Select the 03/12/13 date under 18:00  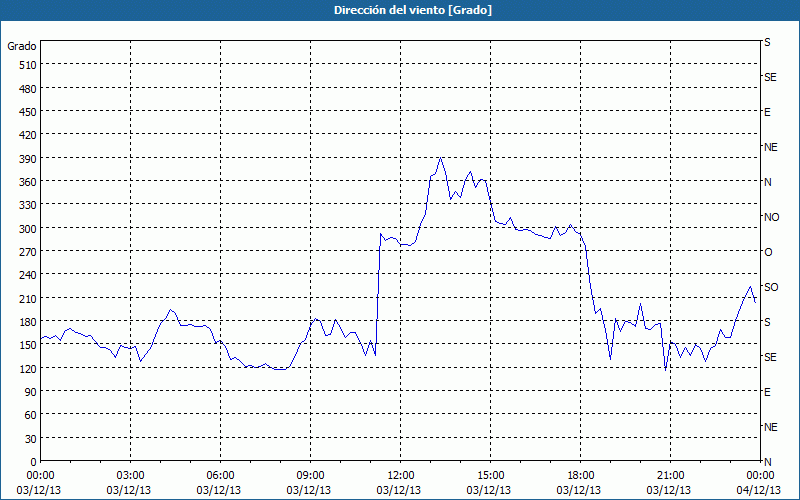point(579,490)
